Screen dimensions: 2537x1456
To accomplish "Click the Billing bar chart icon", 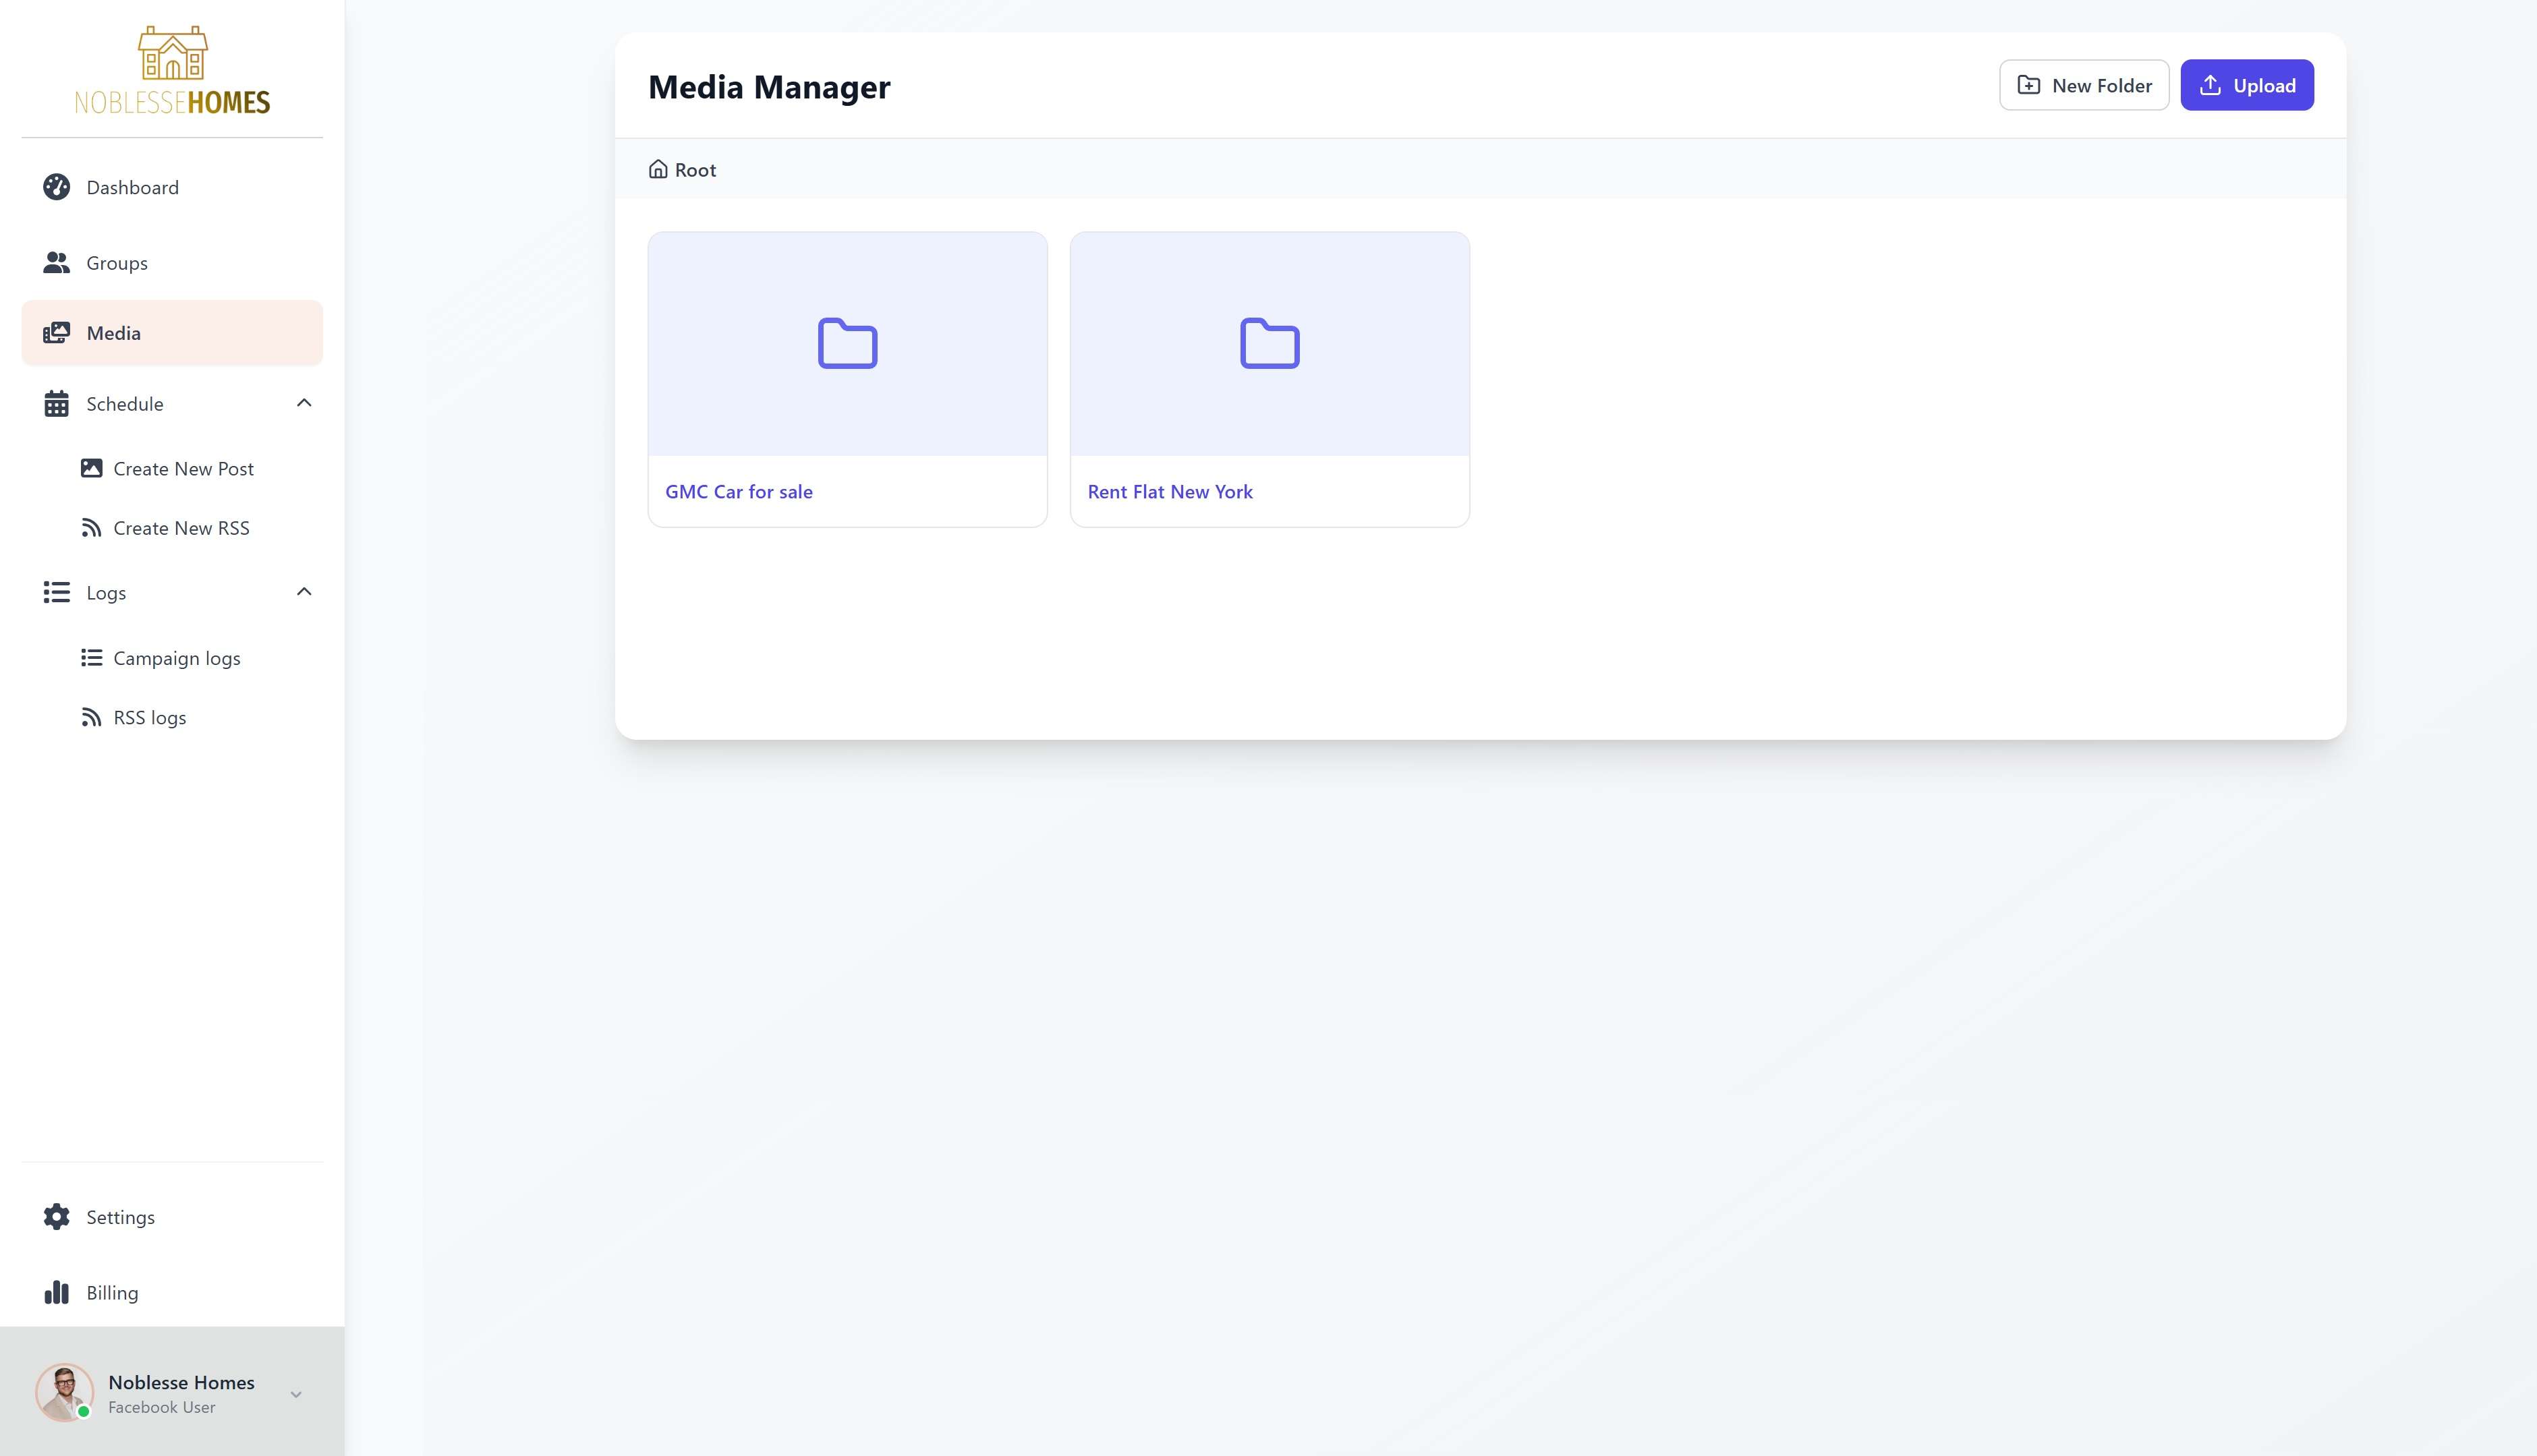I will [57, 1293].
